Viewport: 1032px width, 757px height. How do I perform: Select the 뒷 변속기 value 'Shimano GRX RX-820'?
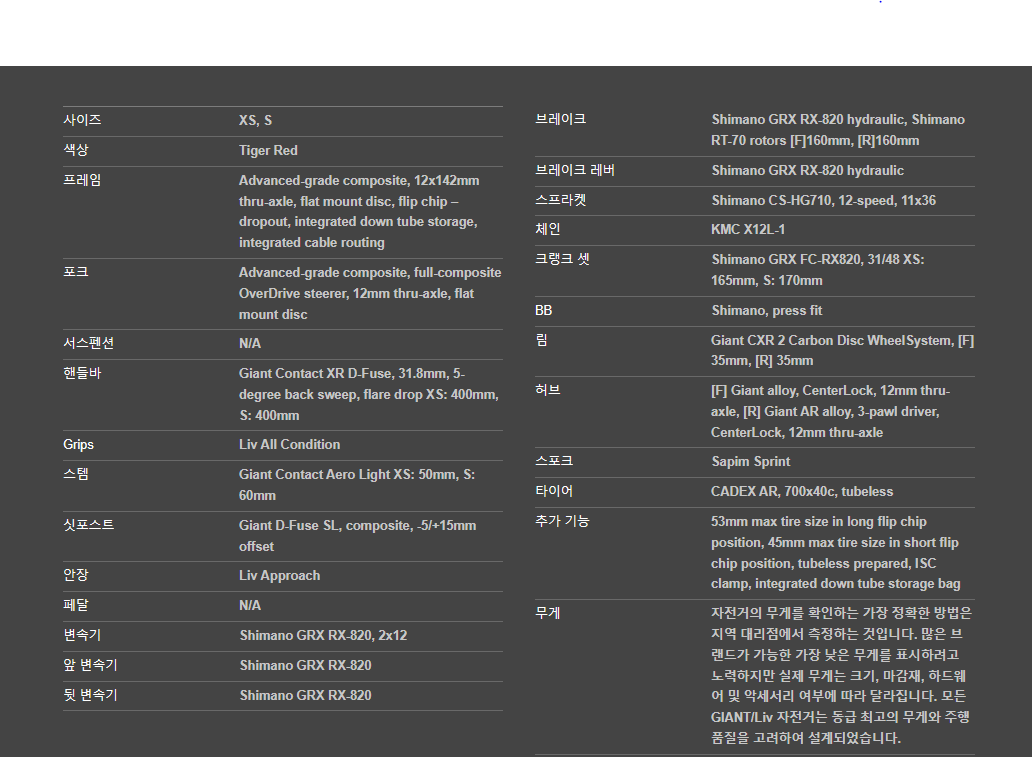[x=305, y=696]
